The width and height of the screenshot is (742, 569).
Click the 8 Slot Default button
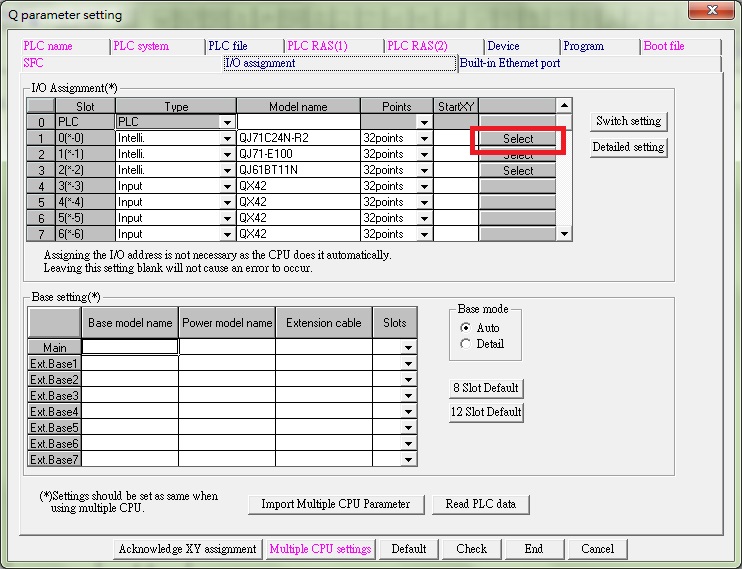[487, 388]
